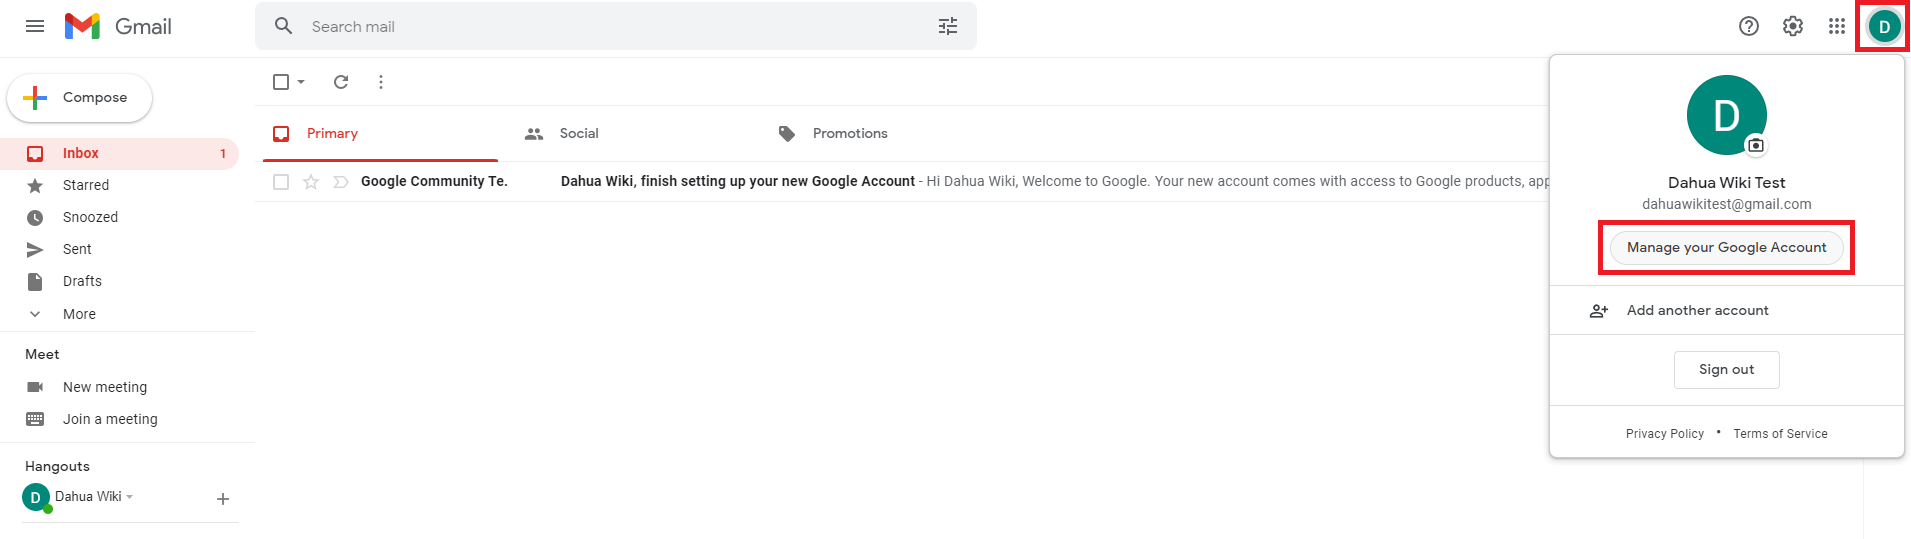Expand More in the left sidebar

[x=79, y=314]
